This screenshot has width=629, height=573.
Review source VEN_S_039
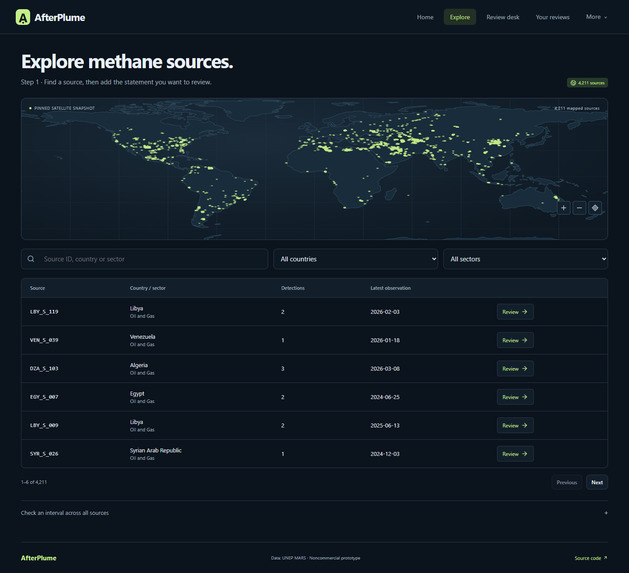515,340
